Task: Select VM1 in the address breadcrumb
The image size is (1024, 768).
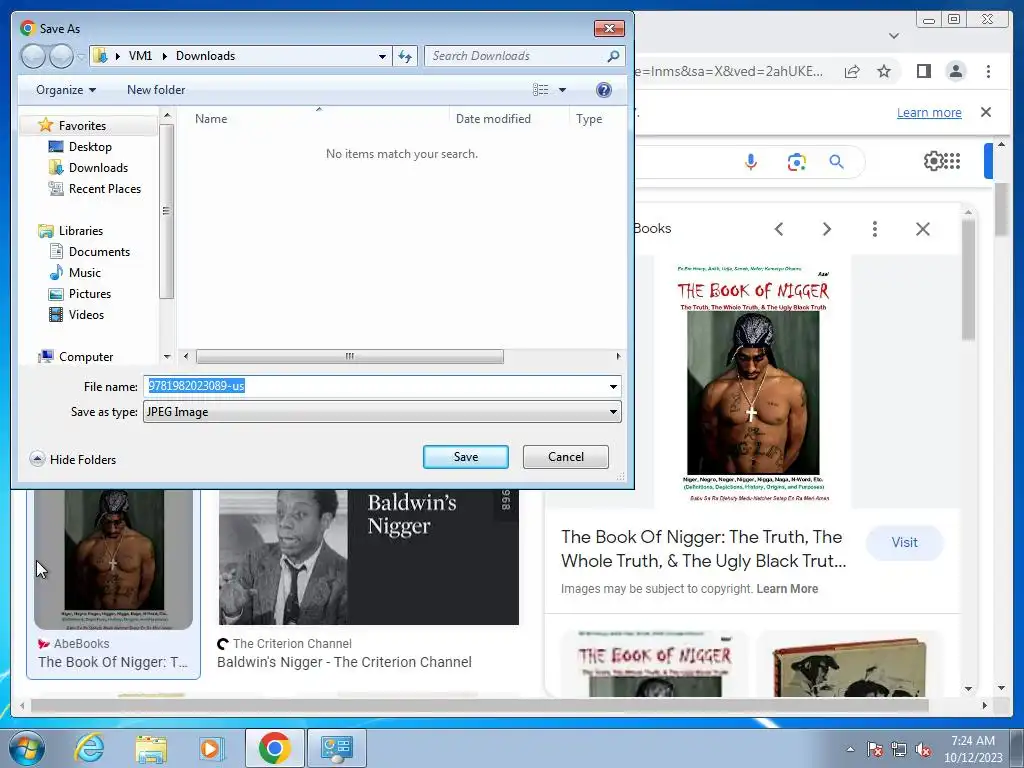Action: 140,56
